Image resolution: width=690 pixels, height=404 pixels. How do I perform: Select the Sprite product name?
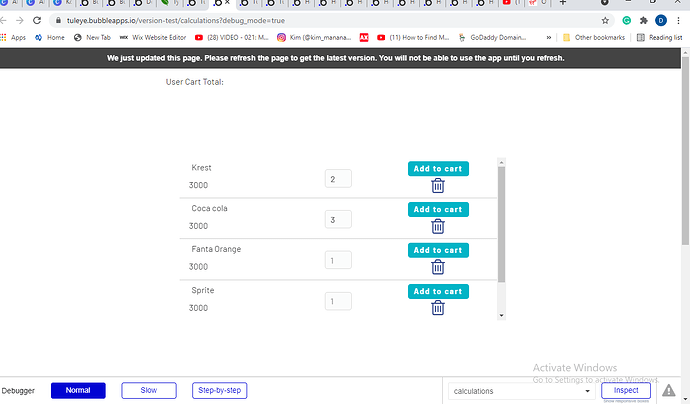pos(203,290)
